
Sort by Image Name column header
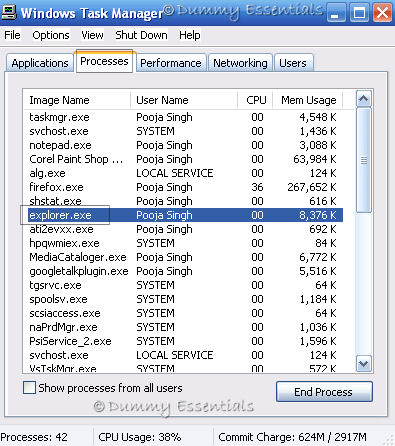(77, 100)
